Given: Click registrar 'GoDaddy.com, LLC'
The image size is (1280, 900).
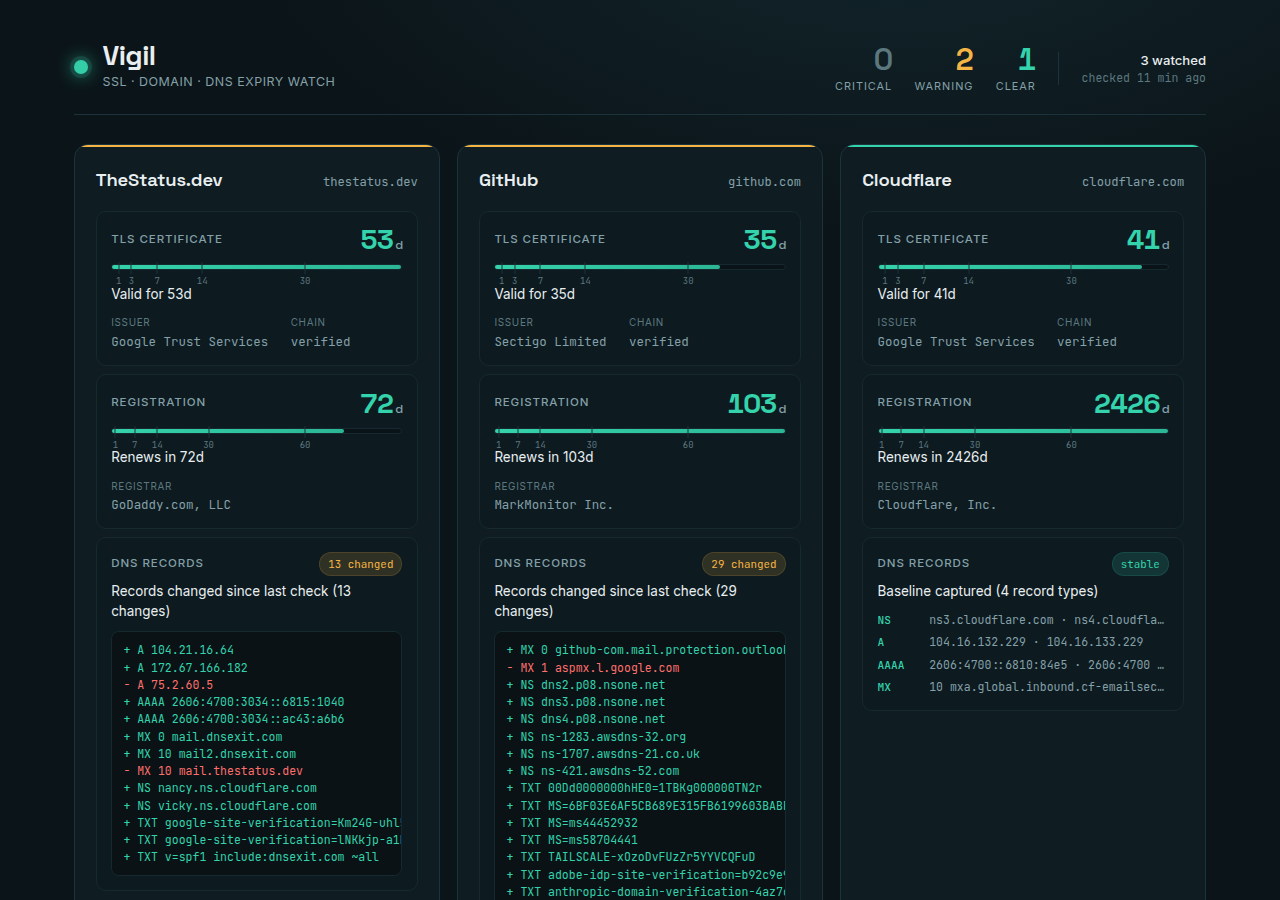Looking at the screenshot, I should coord(171,505).
